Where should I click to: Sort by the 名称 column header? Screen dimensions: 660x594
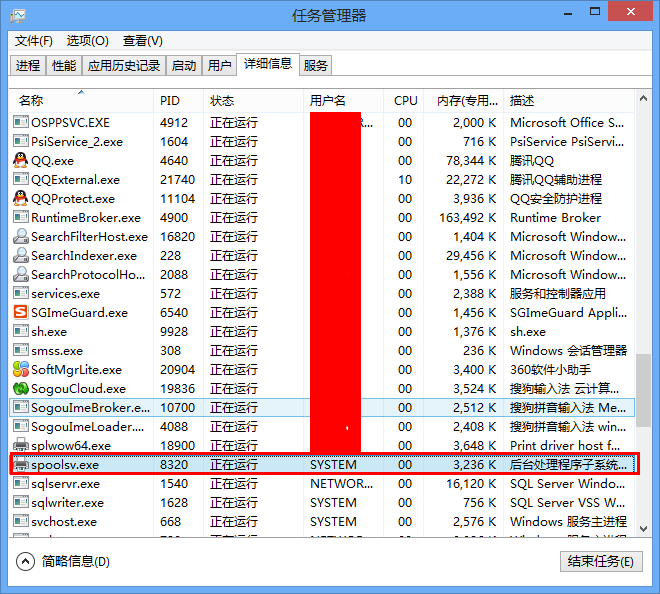(82, 101)
